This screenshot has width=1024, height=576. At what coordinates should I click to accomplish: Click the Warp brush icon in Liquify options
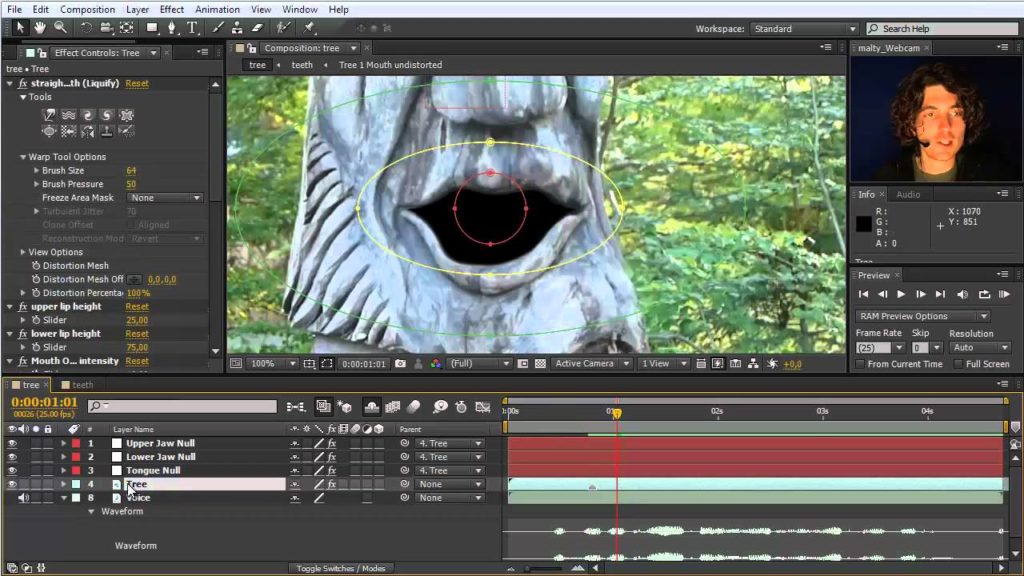tap(49, 114)
